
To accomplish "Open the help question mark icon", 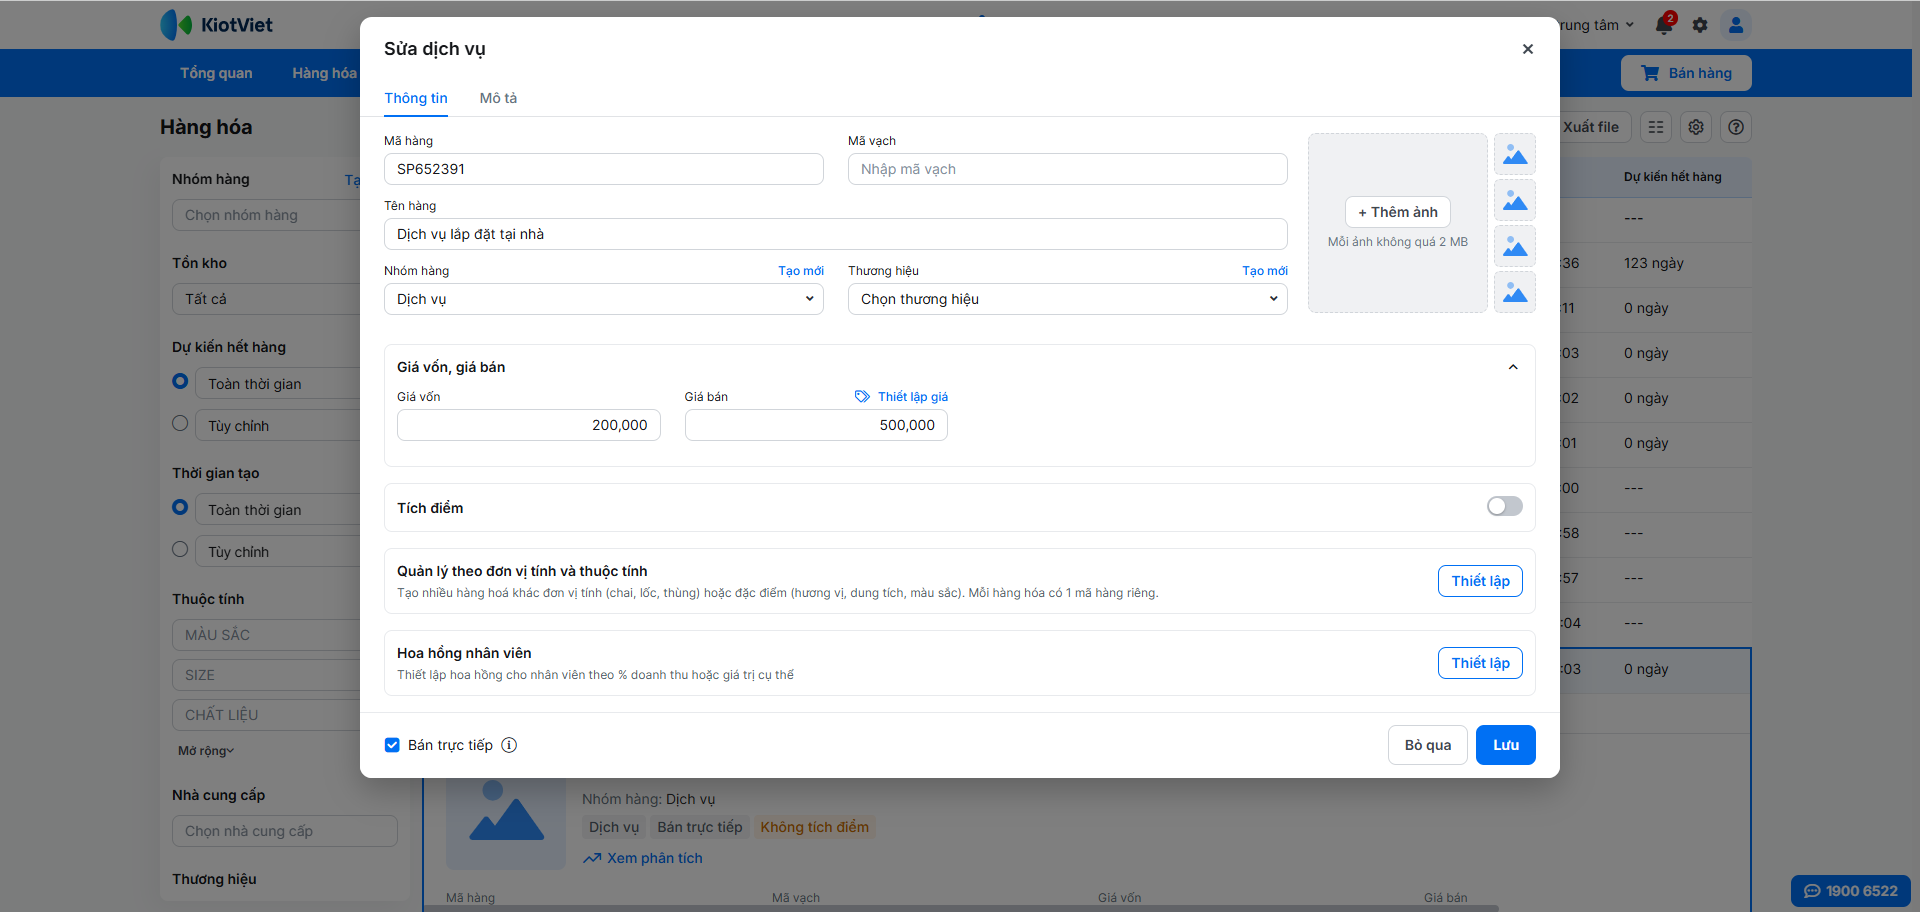I will pyautogui.click(x=1736, y=127).
